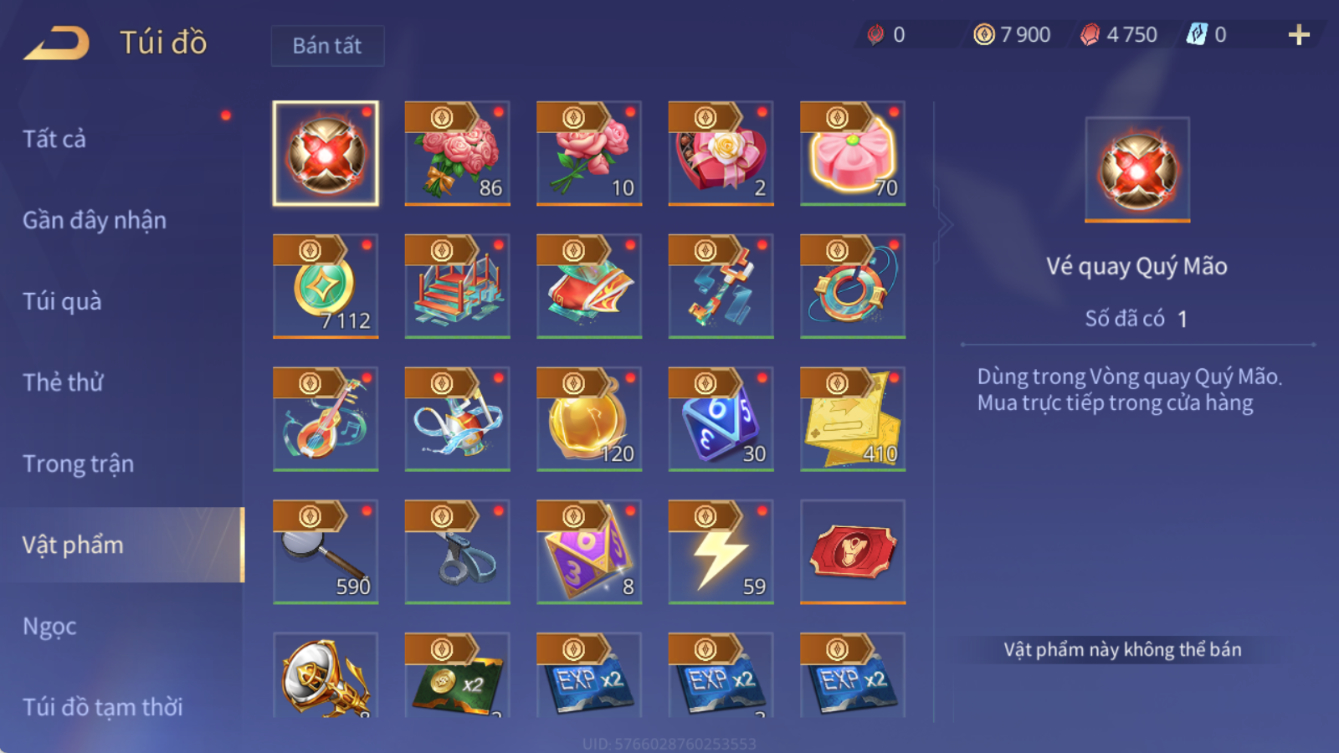Select the green coin item with 7 112
The width and height of the screenshot is (1339, 753).
click(325, 286)
